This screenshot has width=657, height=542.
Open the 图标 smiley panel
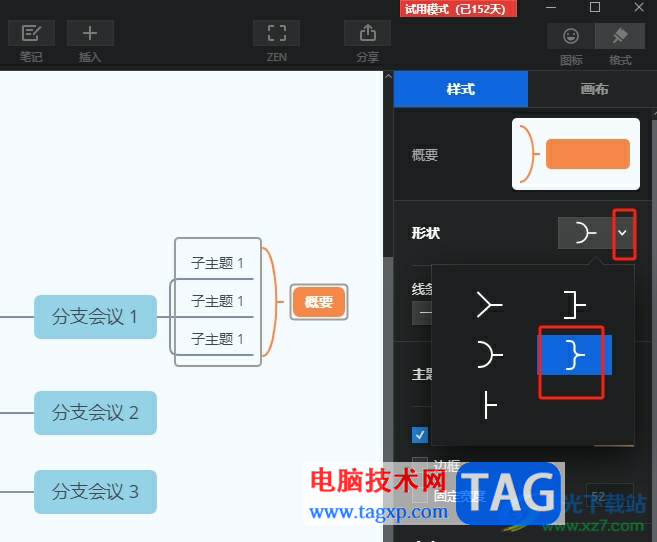click(x=571, y=36)
